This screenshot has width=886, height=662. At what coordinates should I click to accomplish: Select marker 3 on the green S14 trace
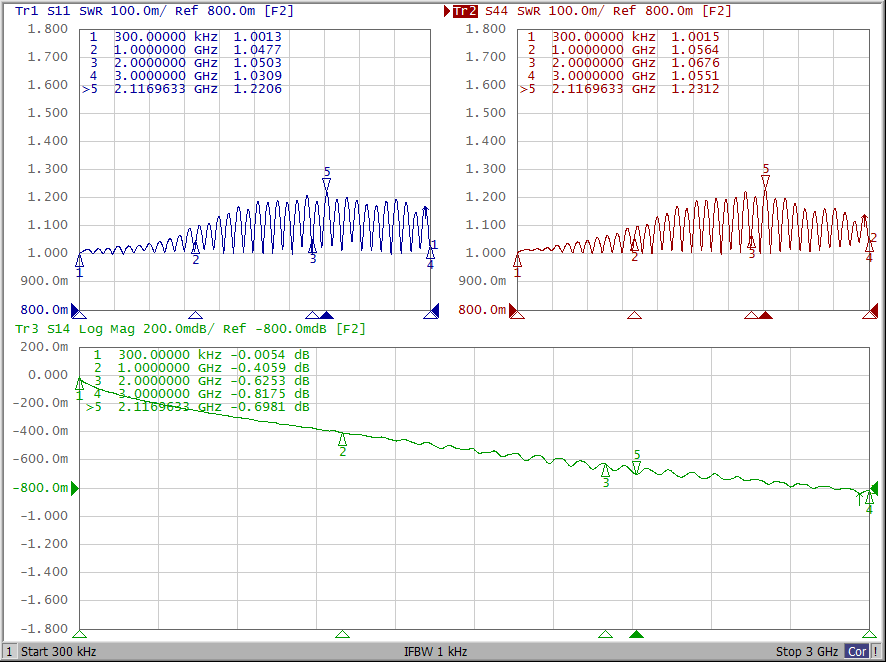[605, 470]
